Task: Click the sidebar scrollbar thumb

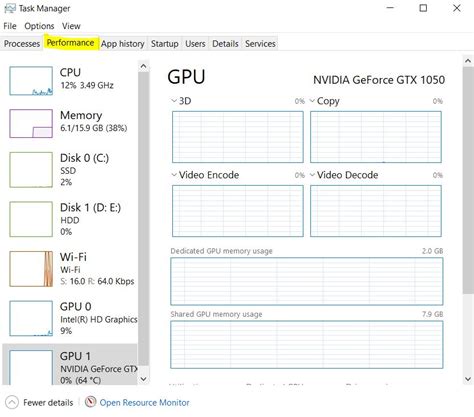Action: 143,218
